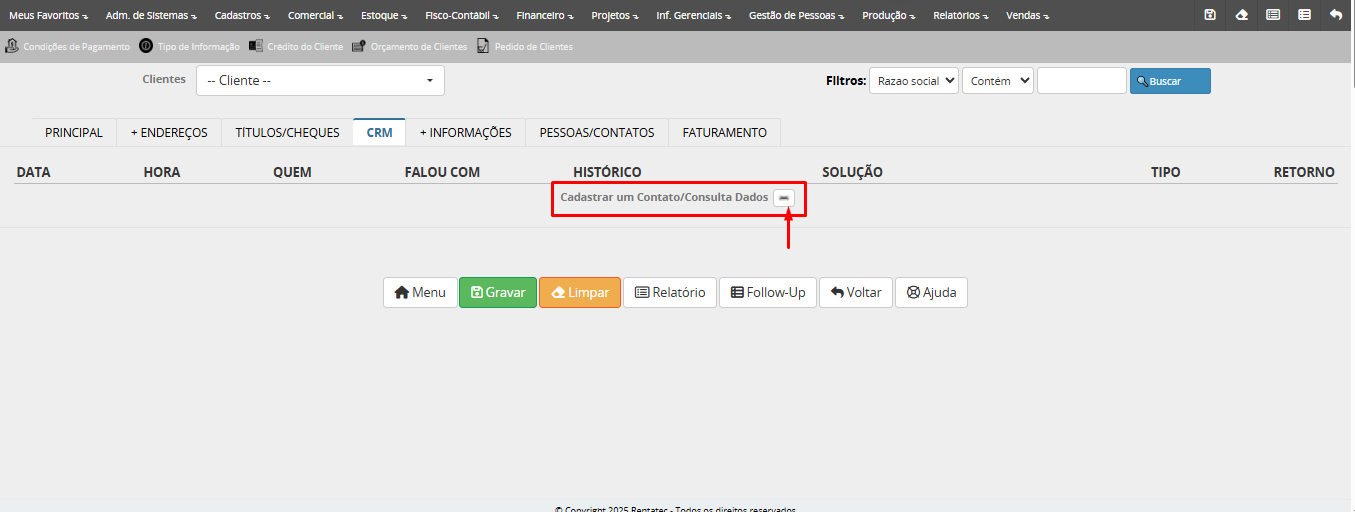Open Condições de Pagamento shortcut
Image resolution: width=1355 pixels, height=512 pixels.
tap(68, 46)
